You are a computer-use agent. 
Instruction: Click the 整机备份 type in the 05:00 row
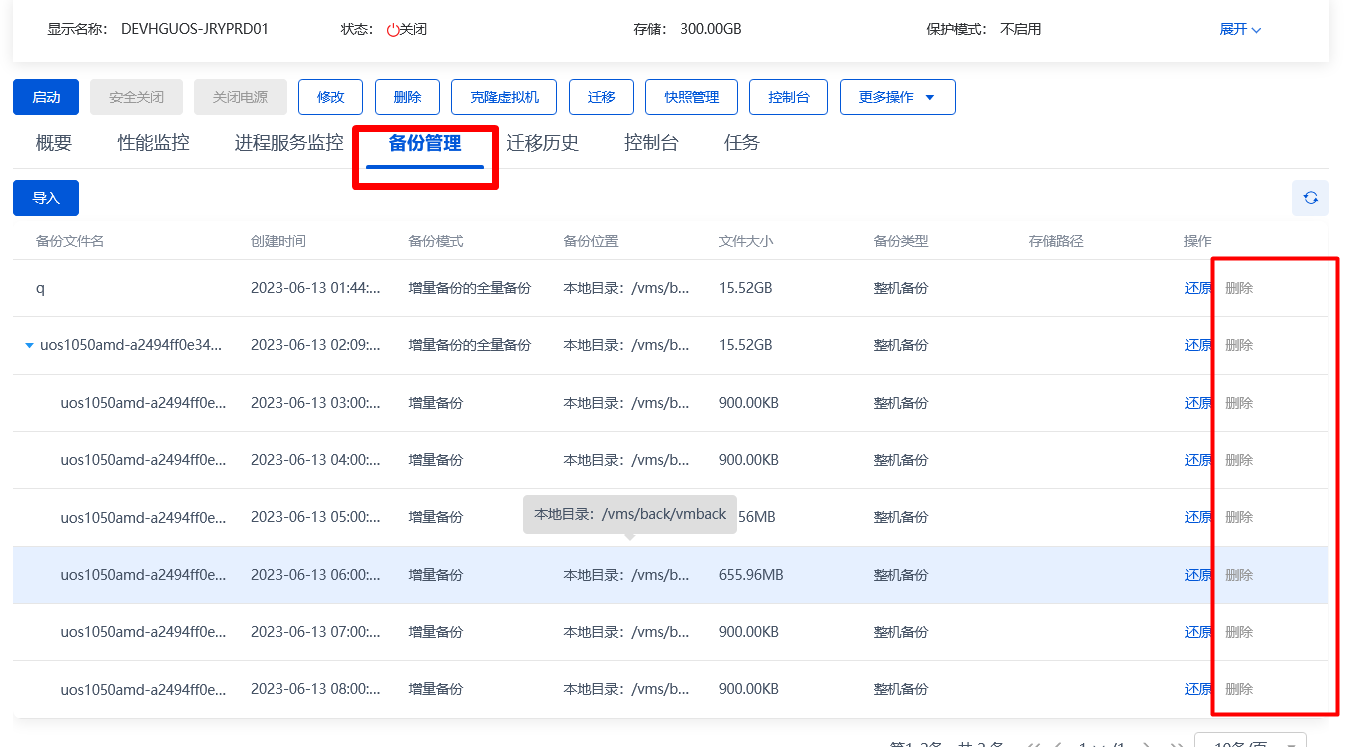(901, 517)
